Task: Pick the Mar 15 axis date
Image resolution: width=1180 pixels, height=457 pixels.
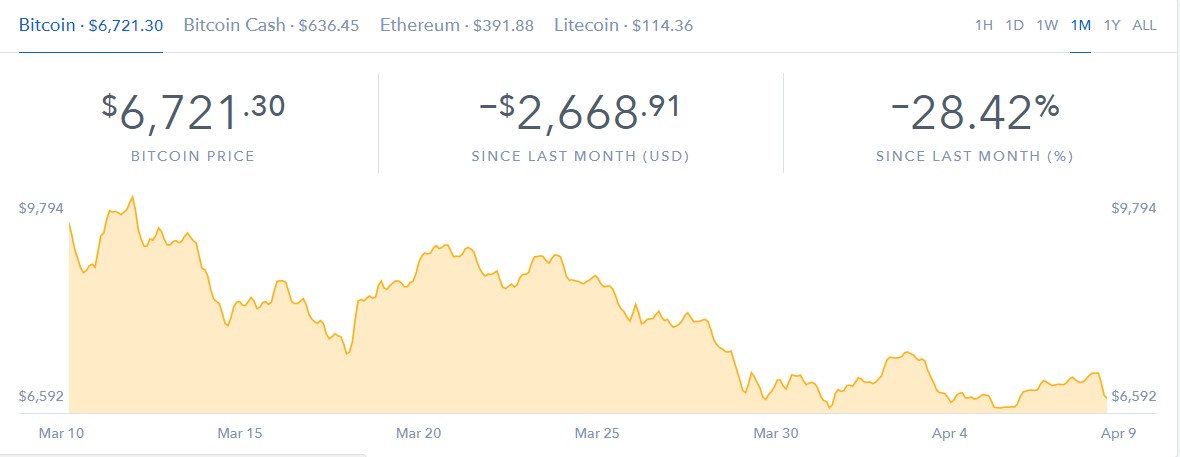Action: (240, 434)
